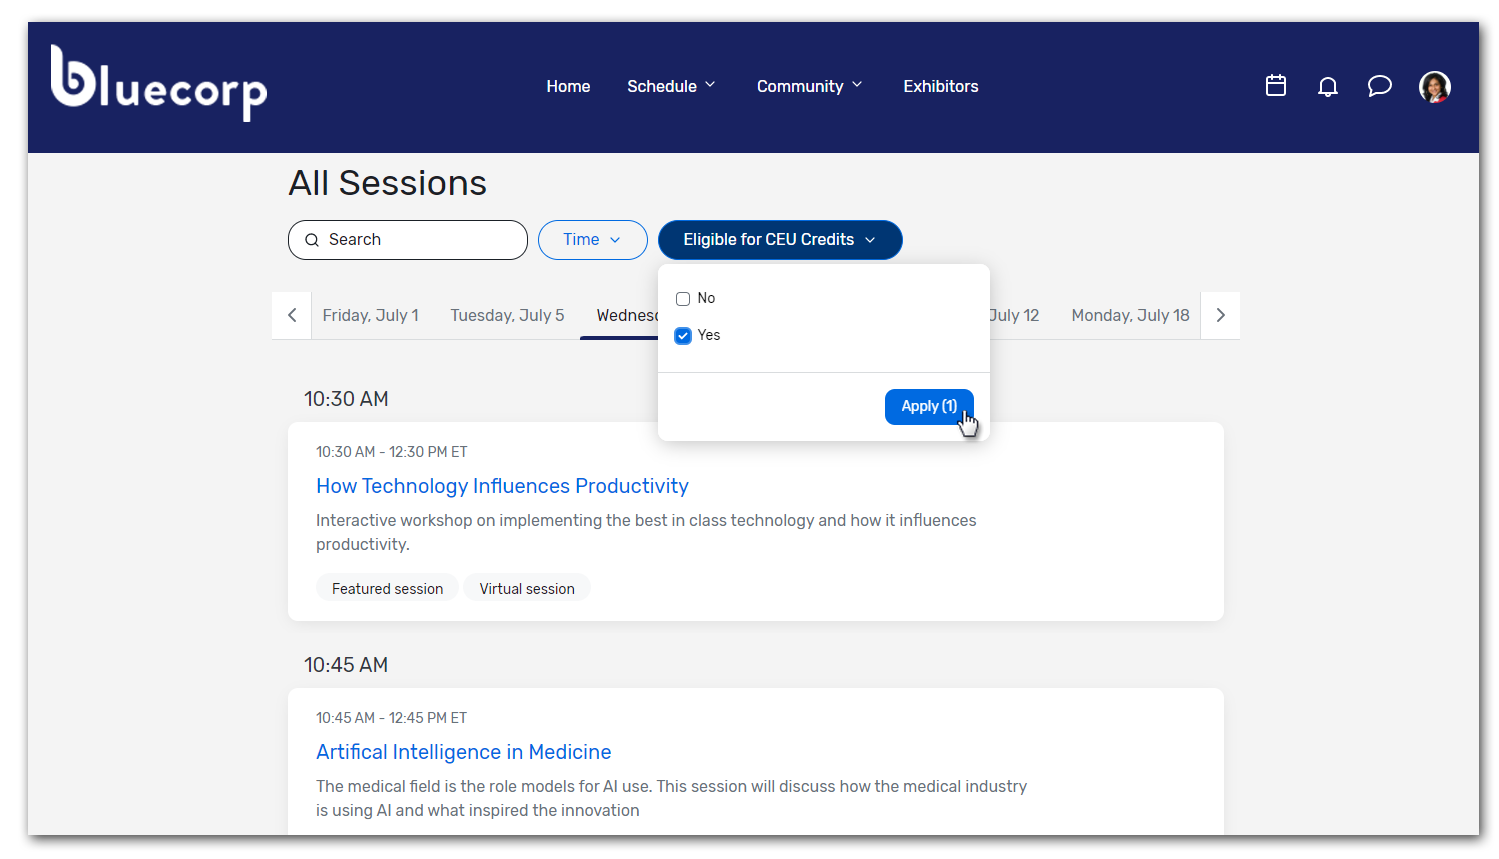The height and width of the screenshot is (859, 1499).
Task: Expand the Schedule menu
Action: coord(670,86)
